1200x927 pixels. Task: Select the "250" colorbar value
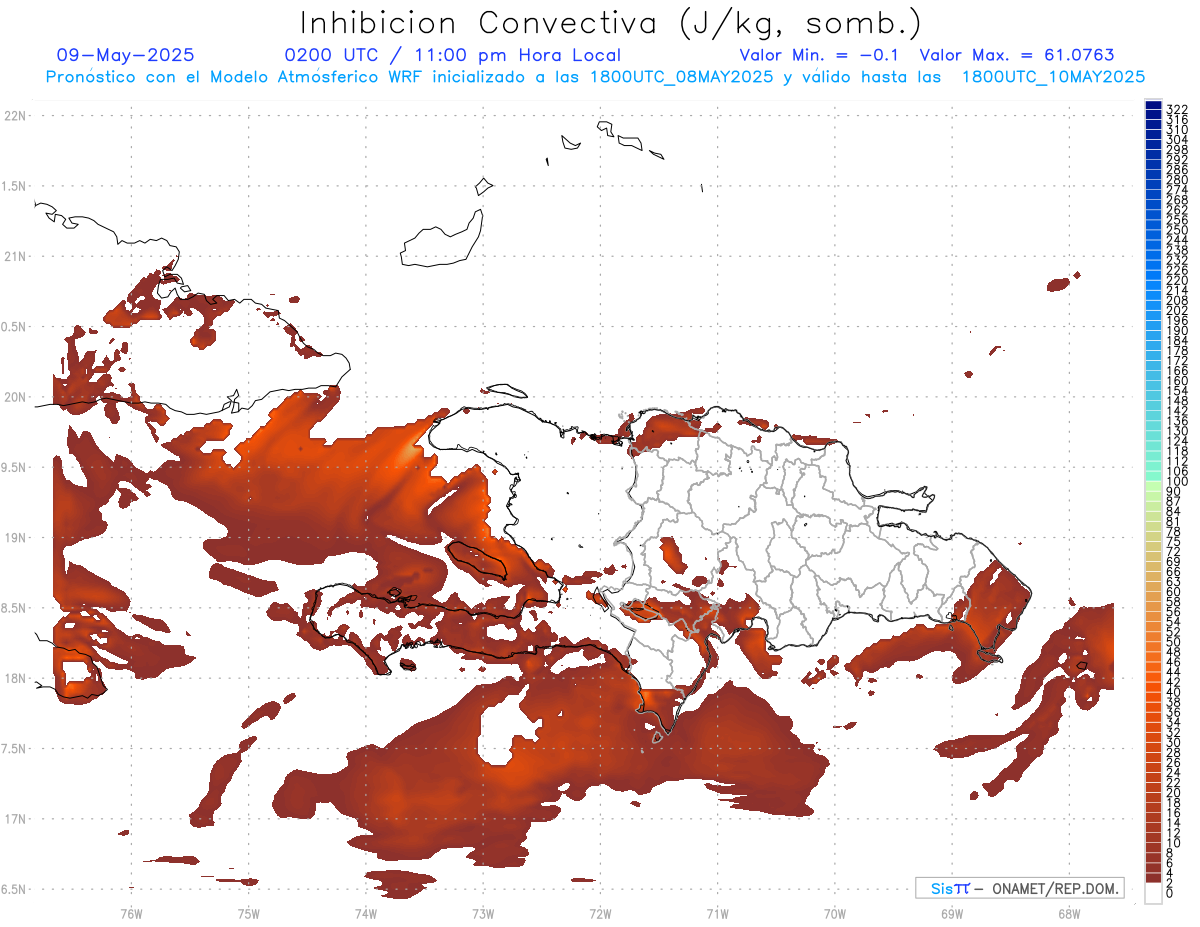point(1177,230)
